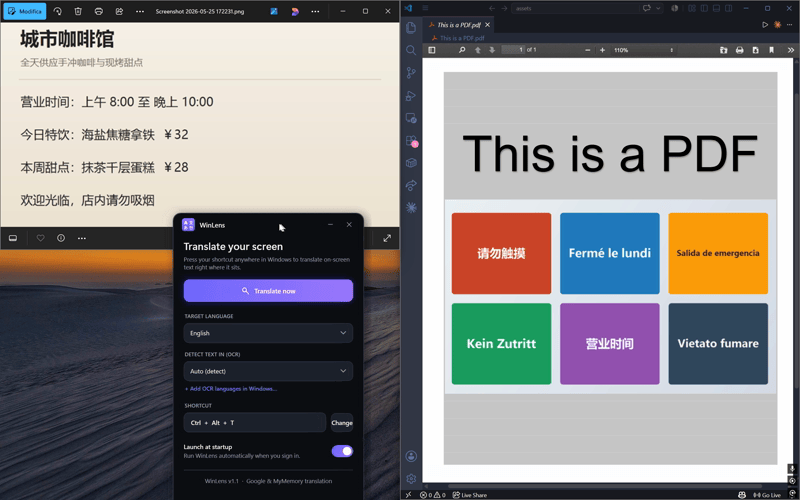Rotate the image in the Photos toolbar
The height and width of the screenshot is (500, 800).
[58, 11]
